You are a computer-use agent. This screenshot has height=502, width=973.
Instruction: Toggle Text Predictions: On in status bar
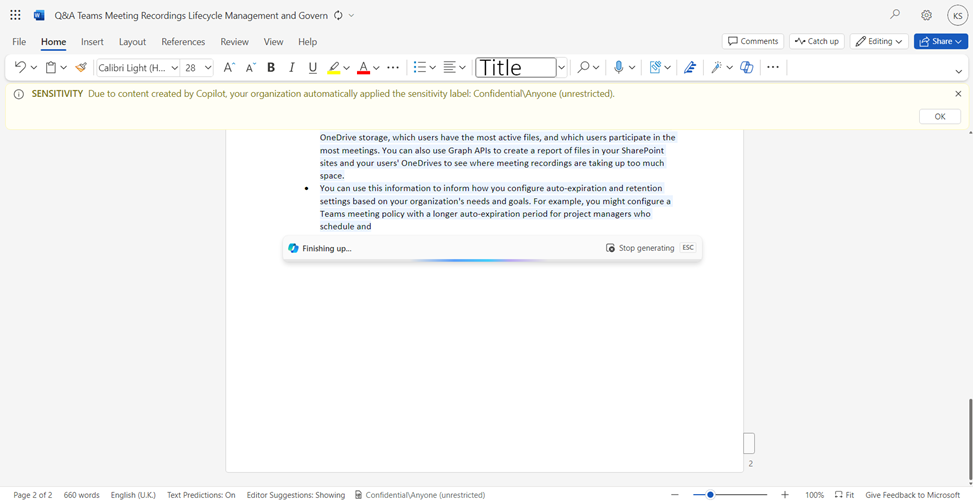201,495
